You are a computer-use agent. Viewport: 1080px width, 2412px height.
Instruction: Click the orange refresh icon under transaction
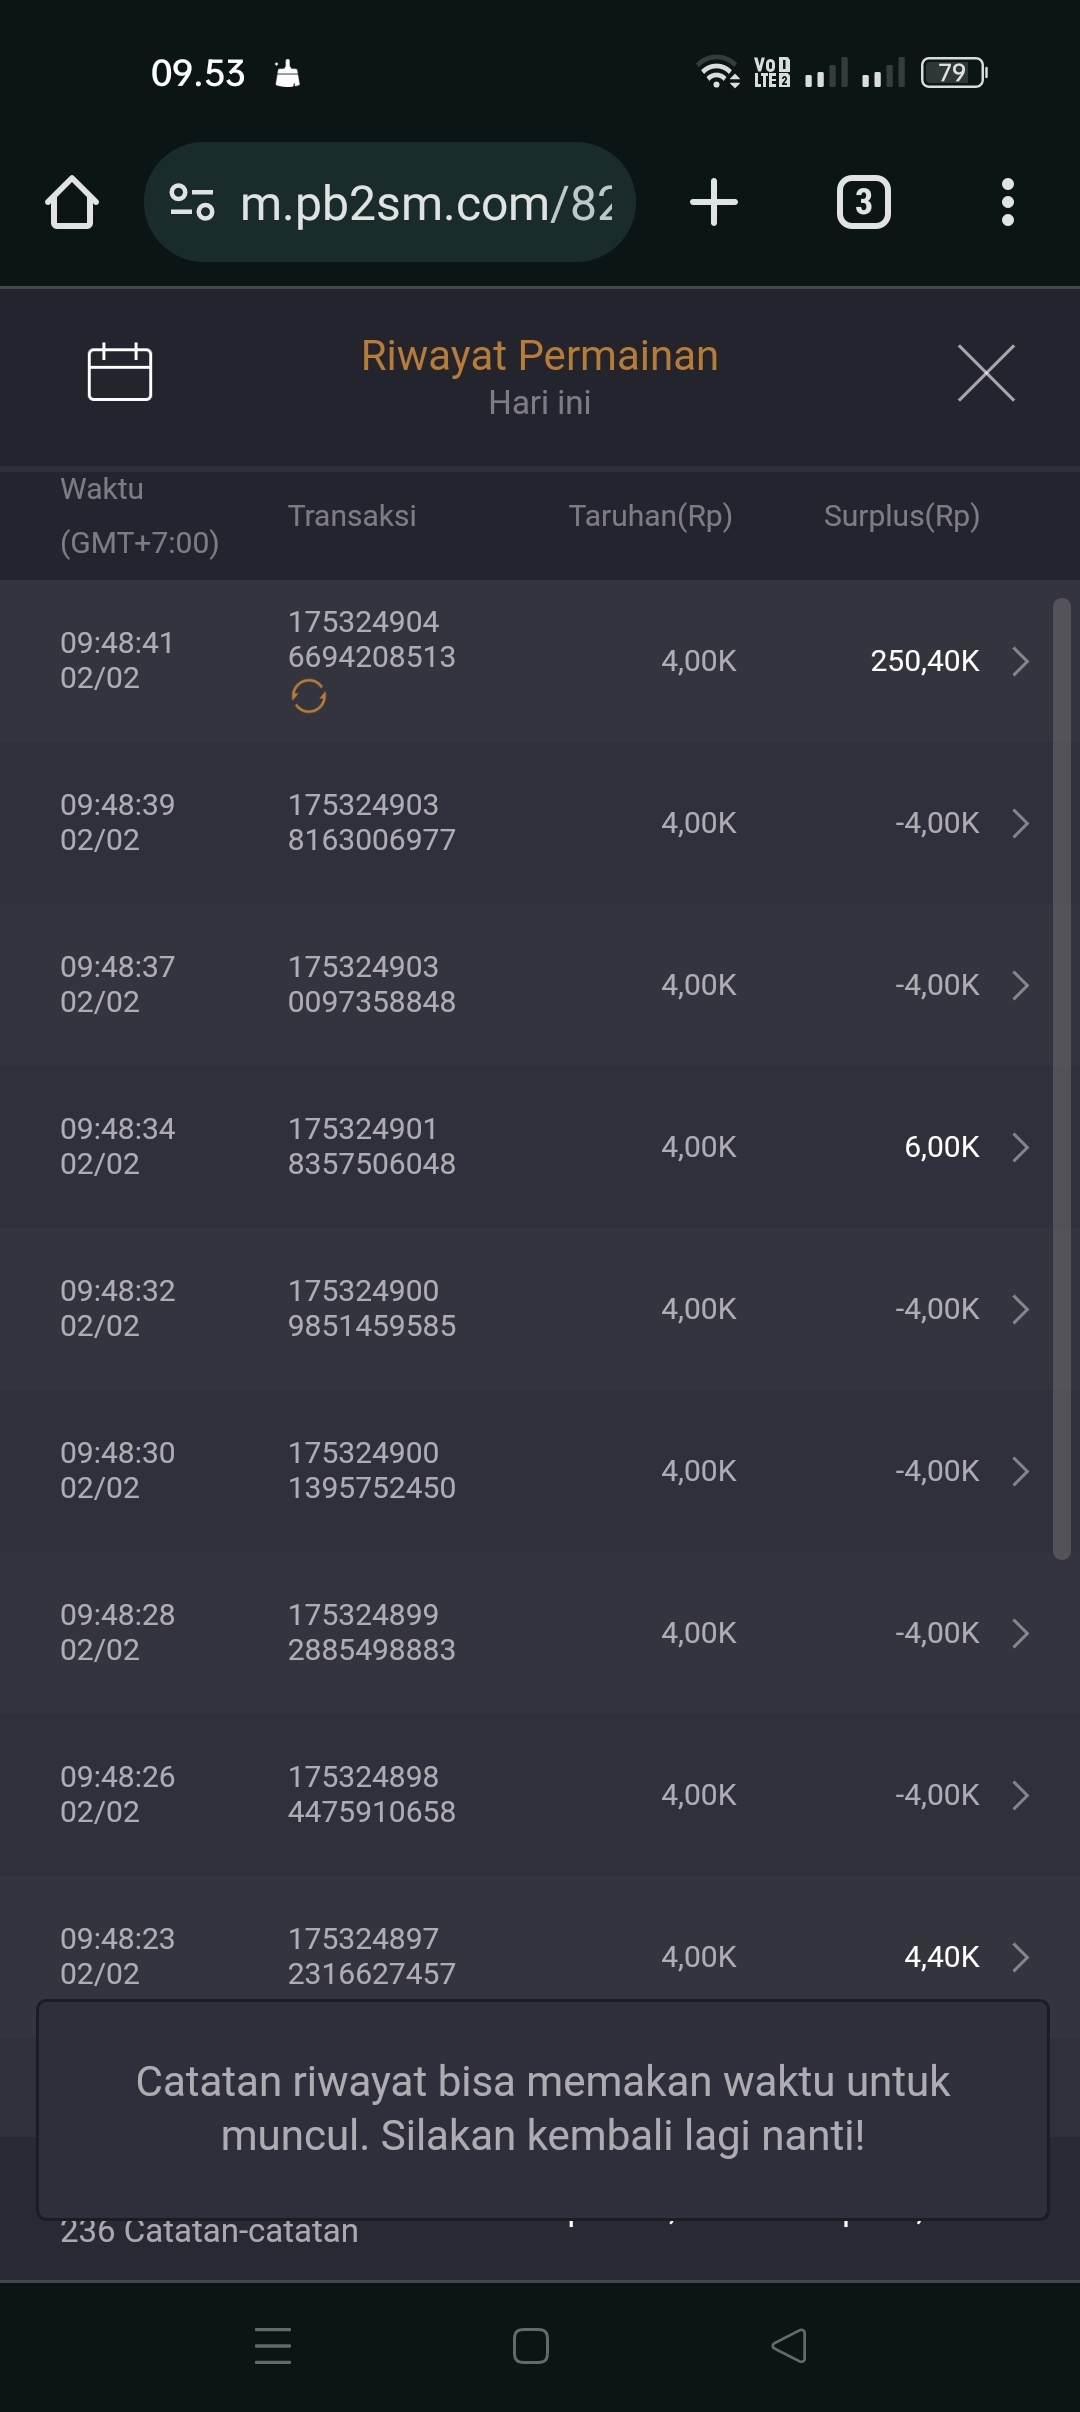(309, 696)
